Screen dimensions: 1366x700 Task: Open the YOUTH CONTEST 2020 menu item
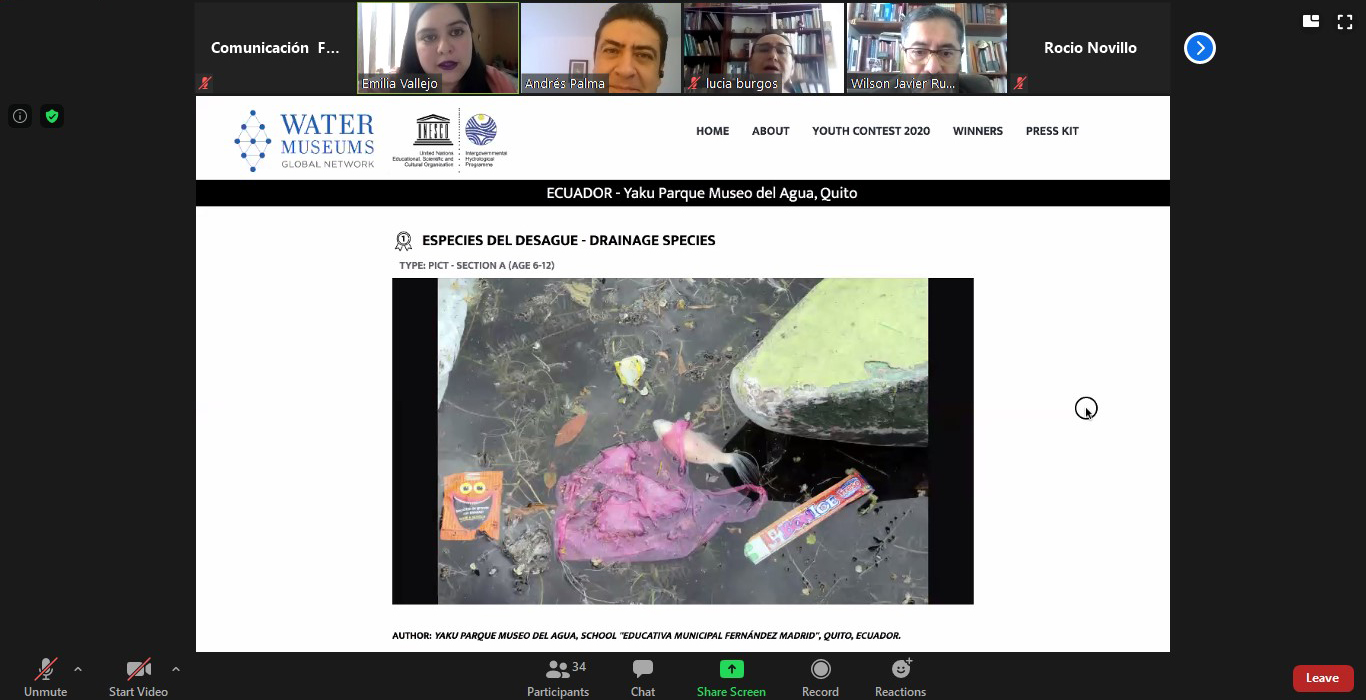click(x=870, y=131)
